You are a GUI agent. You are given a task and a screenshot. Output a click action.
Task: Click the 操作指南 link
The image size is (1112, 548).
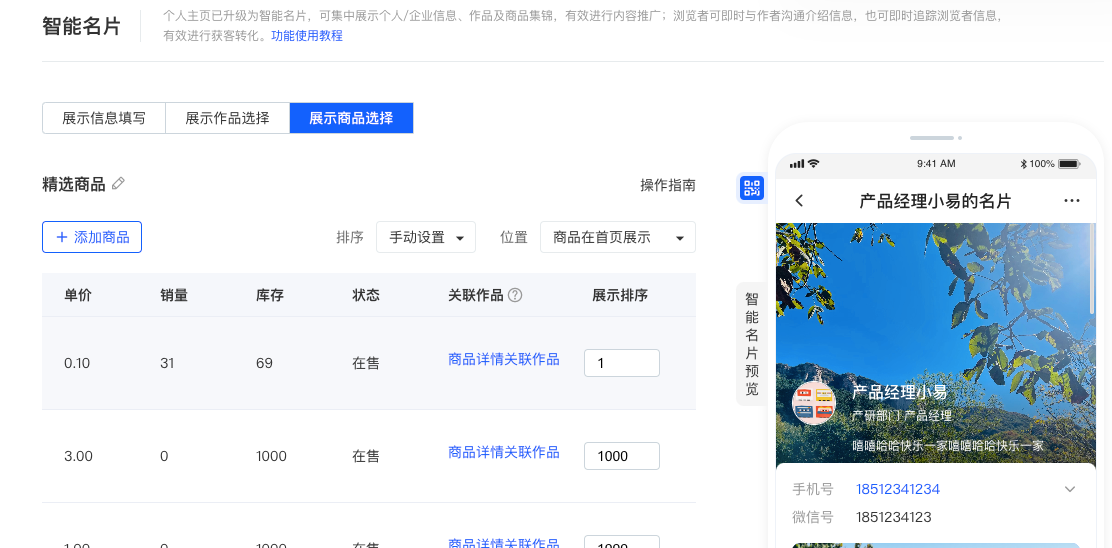pos(667,185)
